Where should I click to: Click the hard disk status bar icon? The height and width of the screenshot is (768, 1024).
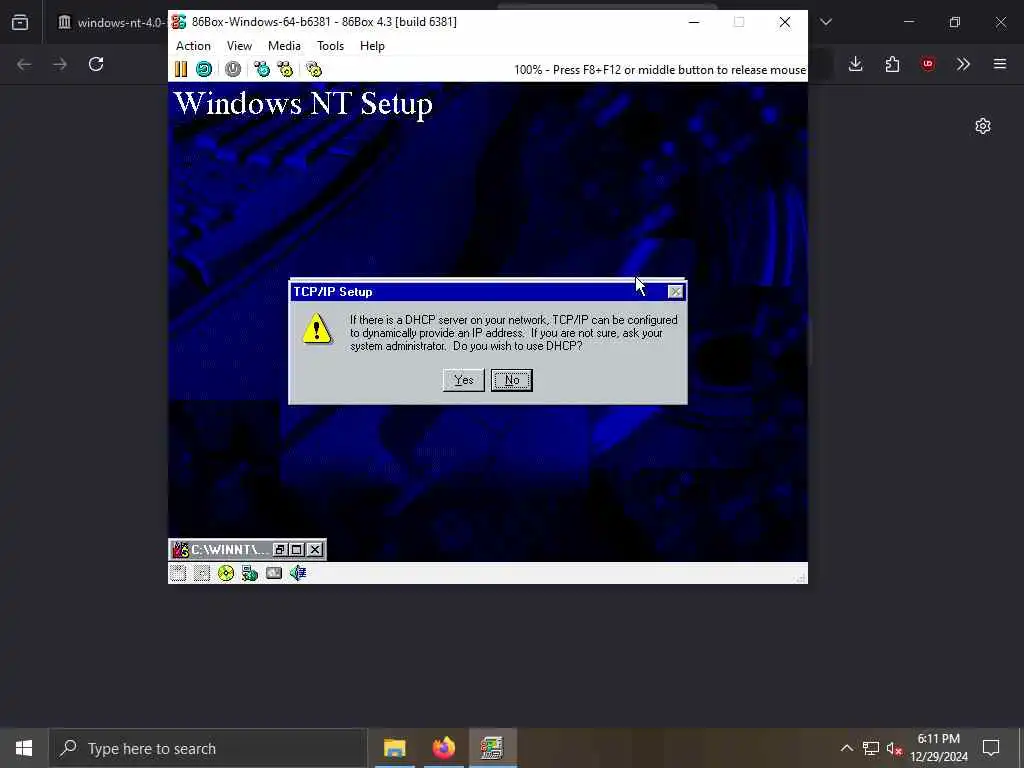point(274,573)
